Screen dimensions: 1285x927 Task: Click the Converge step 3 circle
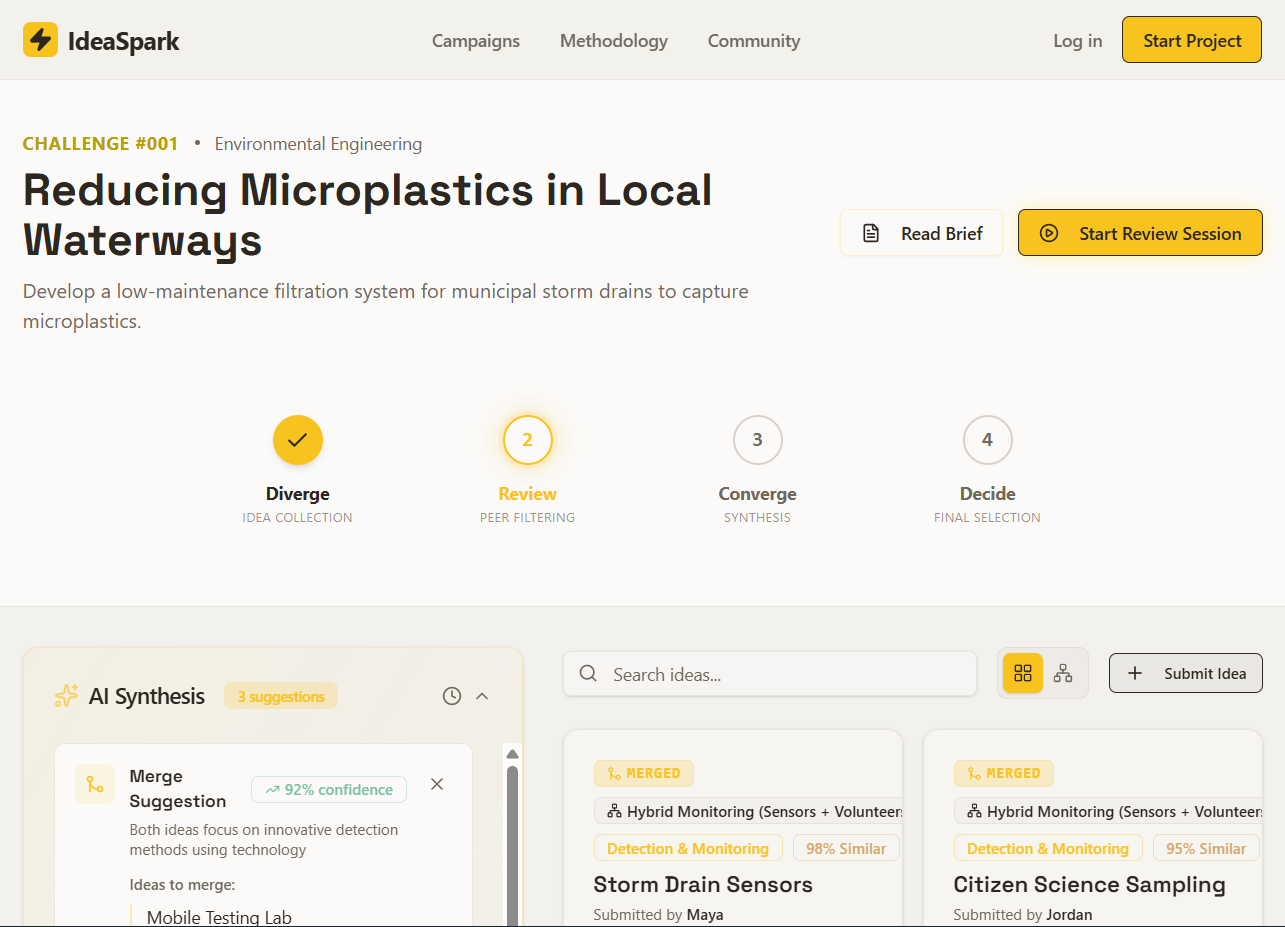click(757, 440)
